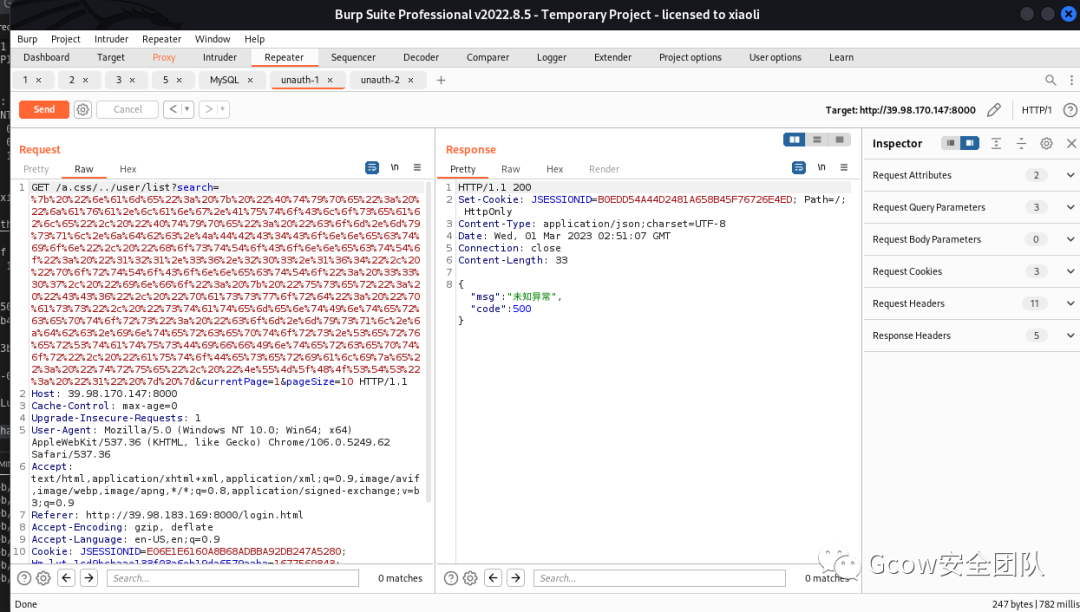
Task: Go to next match in response search
Action: coord(516,578)
